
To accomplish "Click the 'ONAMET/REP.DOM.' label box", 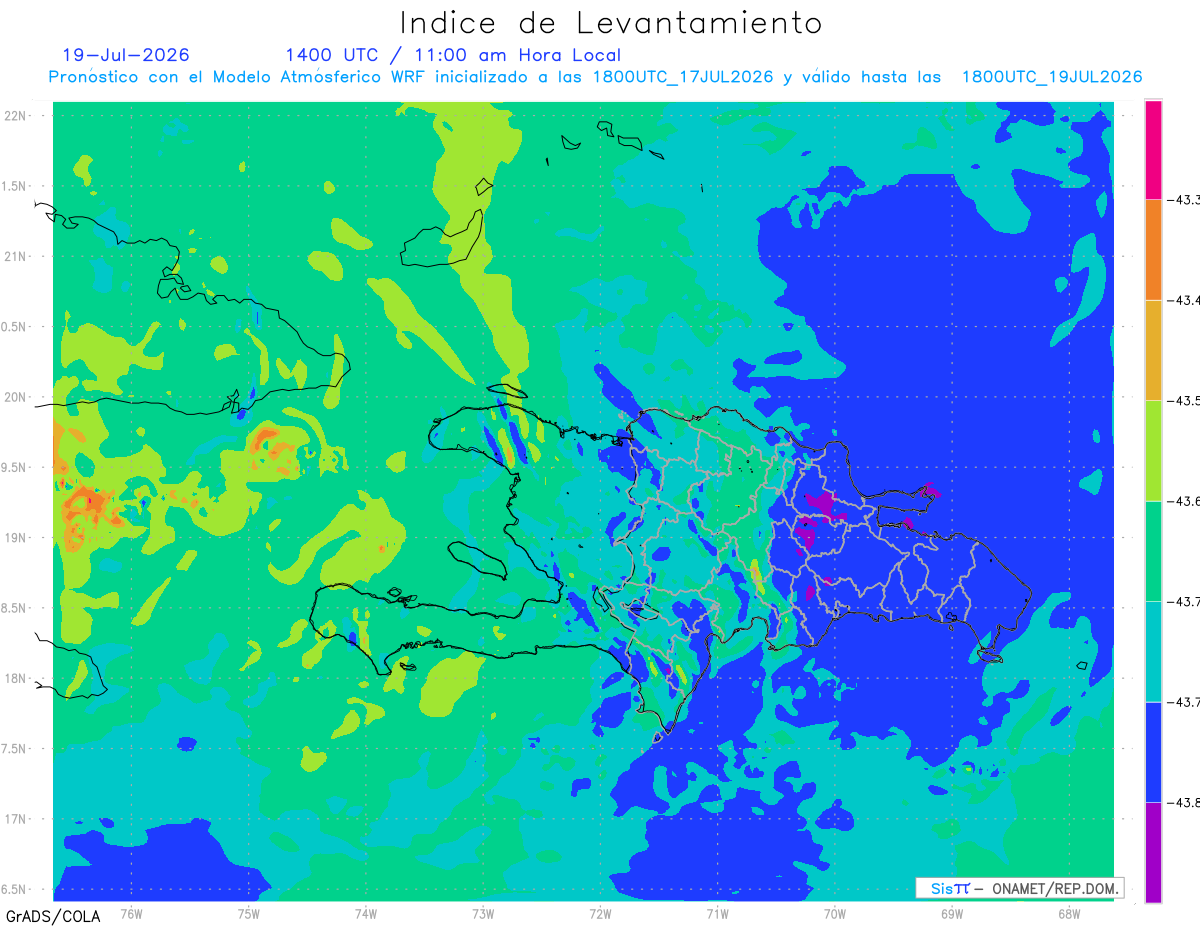I will pos(1018,888).
